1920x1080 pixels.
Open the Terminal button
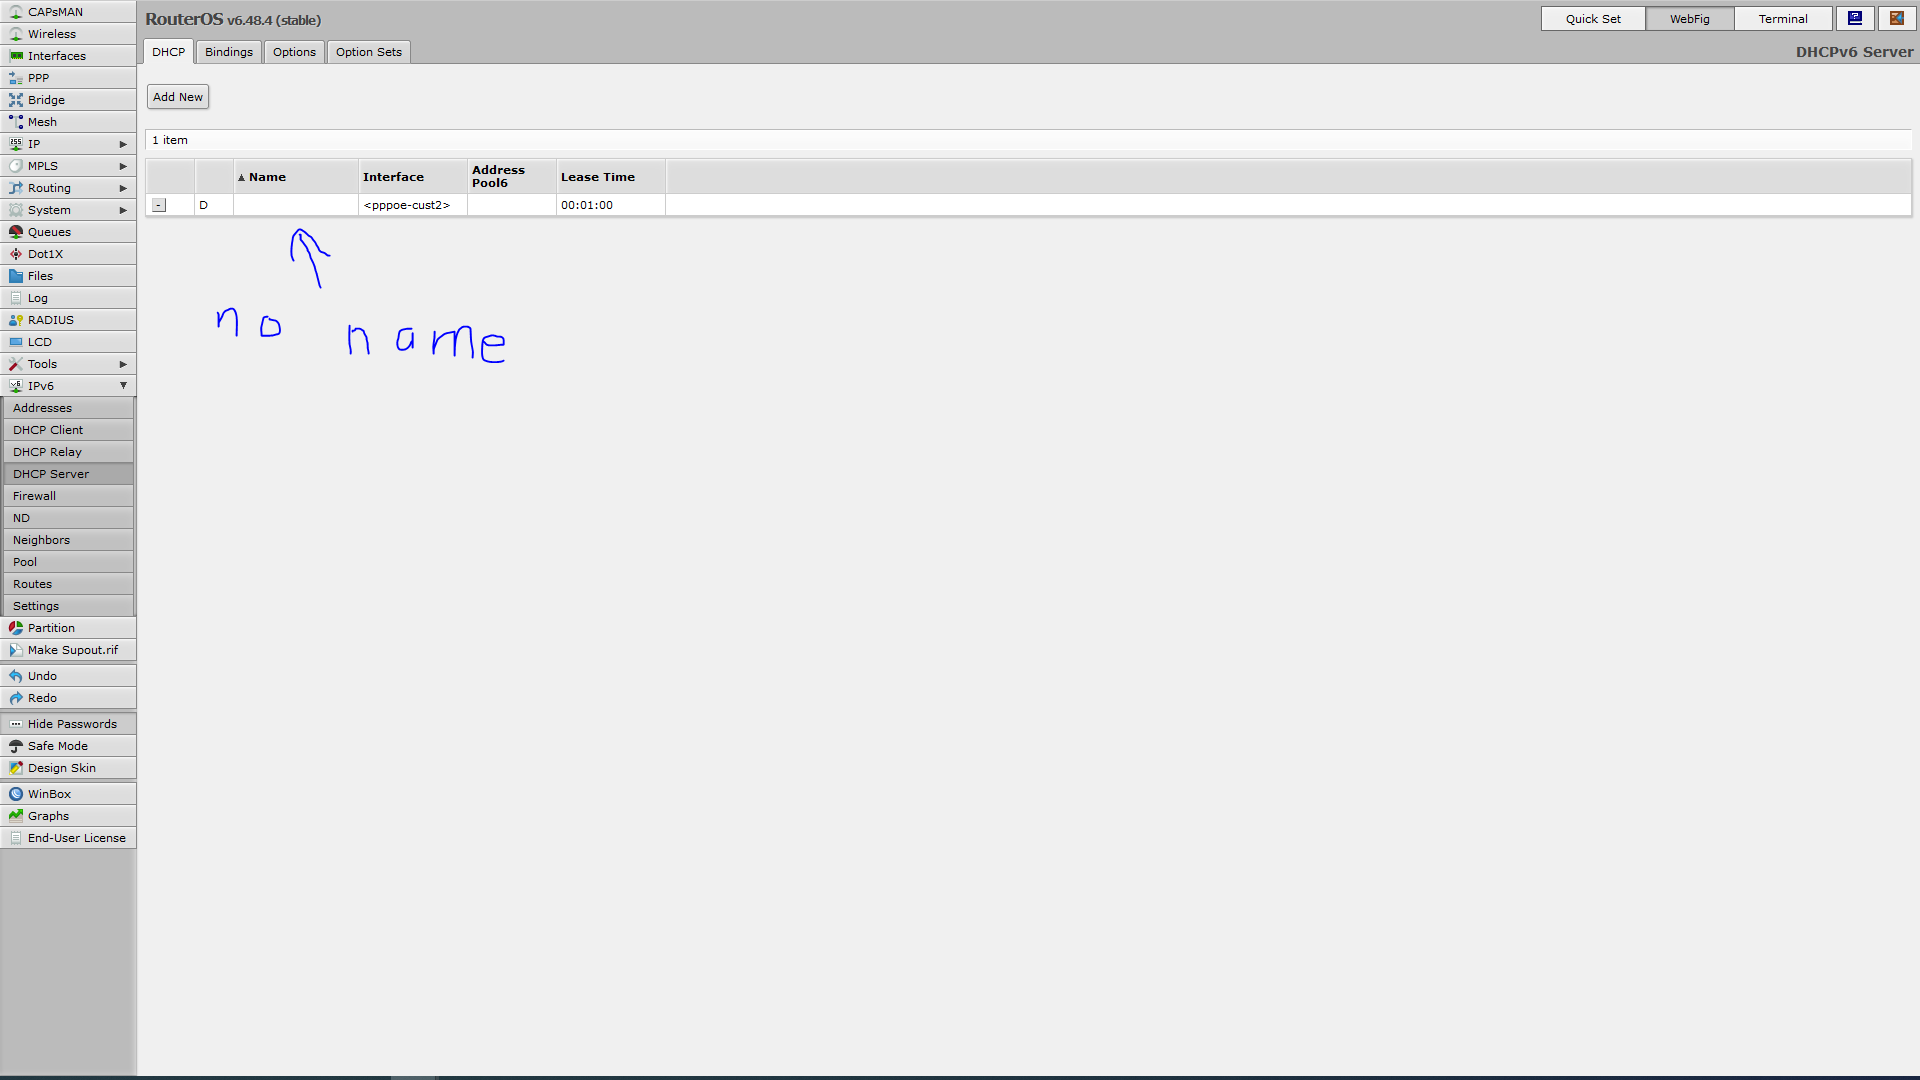click(1783, 19)
